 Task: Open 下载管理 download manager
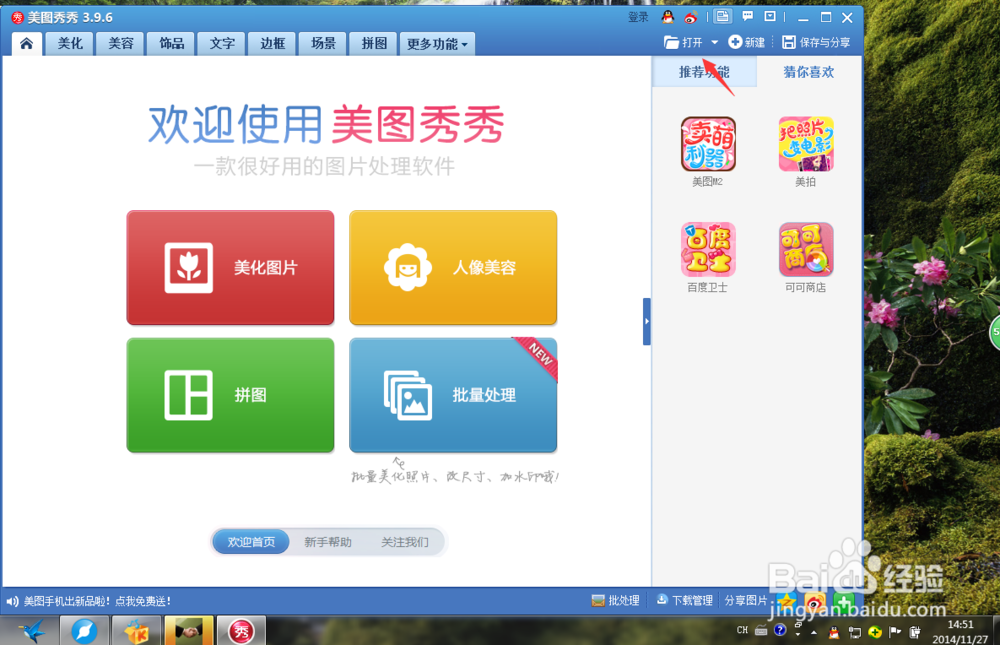(684, 600)
